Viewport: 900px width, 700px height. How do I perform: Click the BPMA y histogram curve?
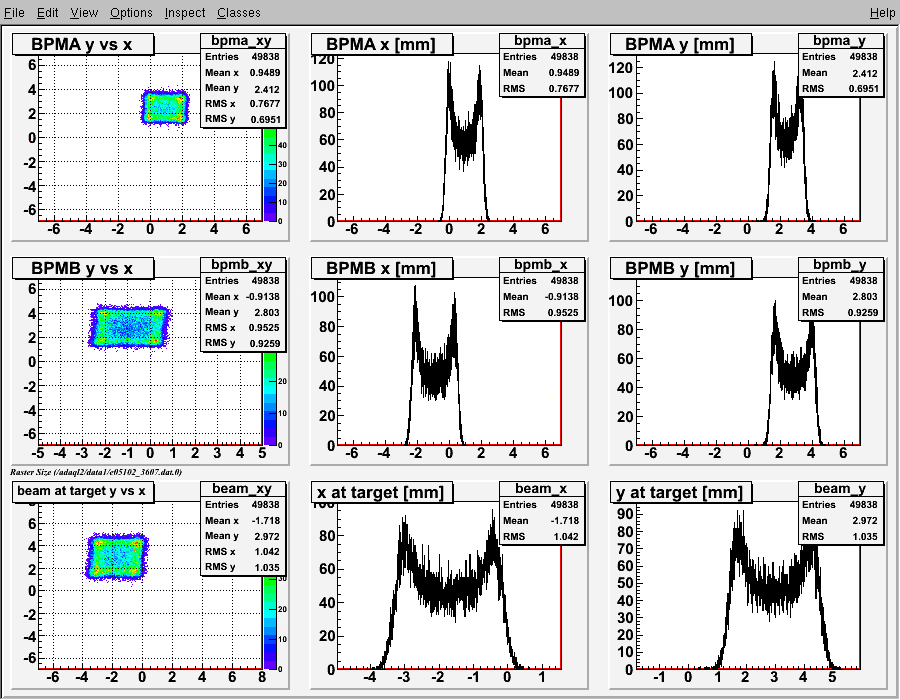tap(786, 143)
